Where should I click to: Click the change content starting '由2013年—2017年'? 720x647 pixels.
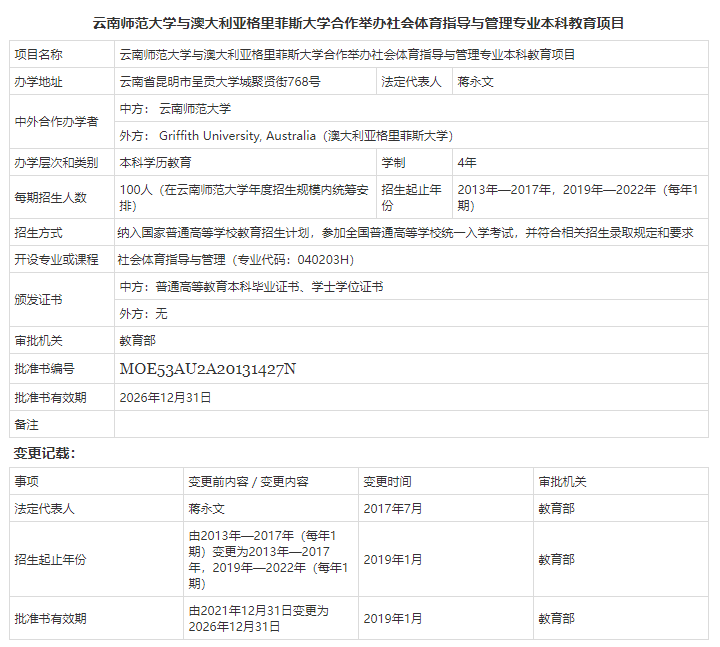[x=268, y=560]
